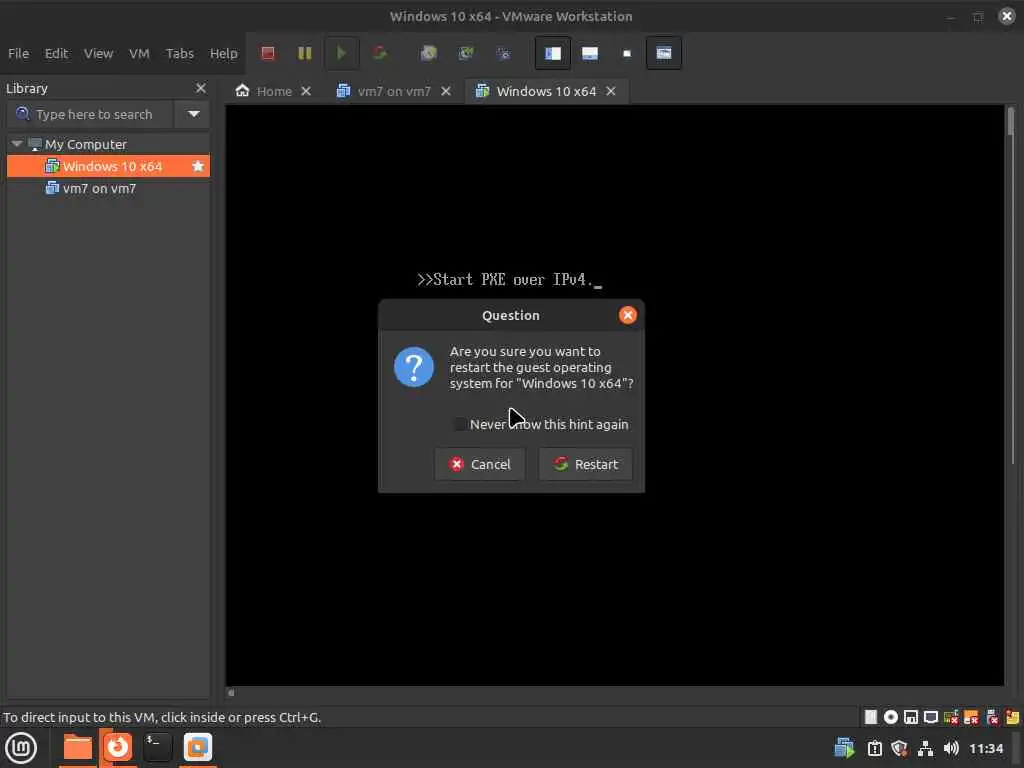Click the VMware tray icon in system panel
1024x768 pixels.
click(x=844, y=748)
